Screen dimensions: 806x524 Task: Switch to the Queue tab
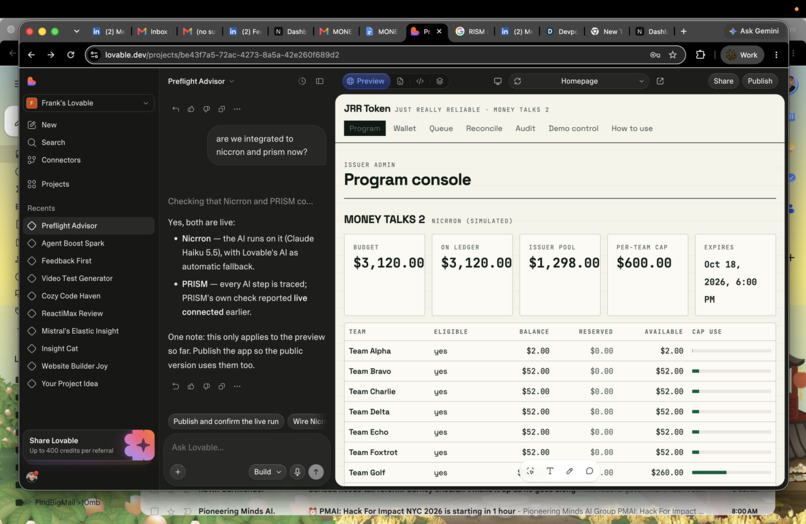click(441, 129)
